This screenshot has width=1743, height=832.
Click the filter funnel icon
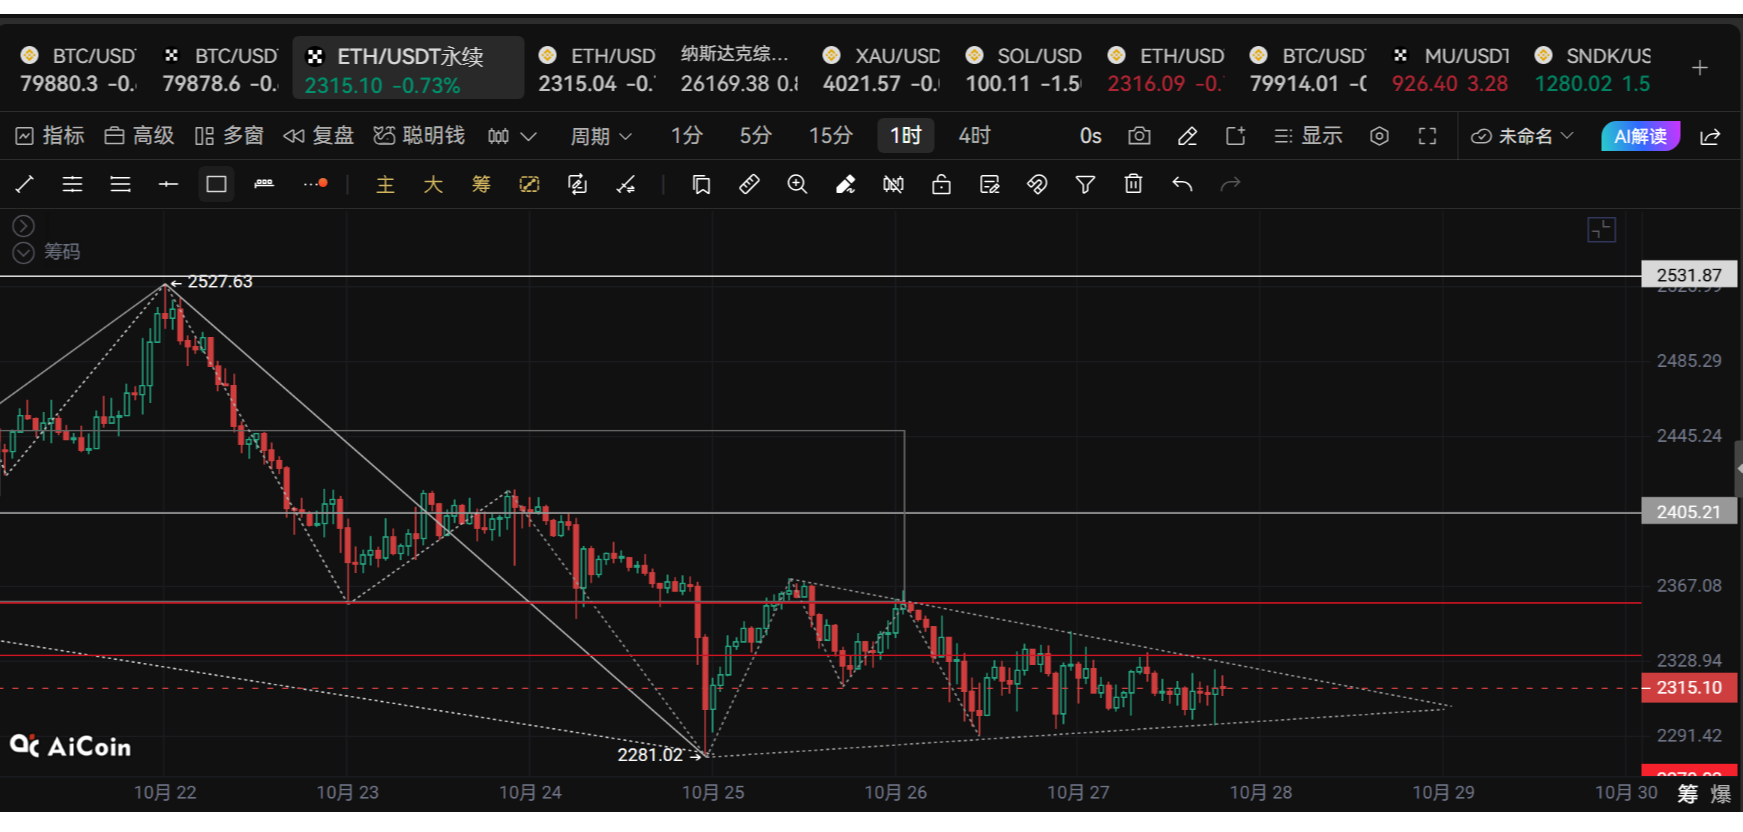pyautogui.click(x=1085, y=184)
